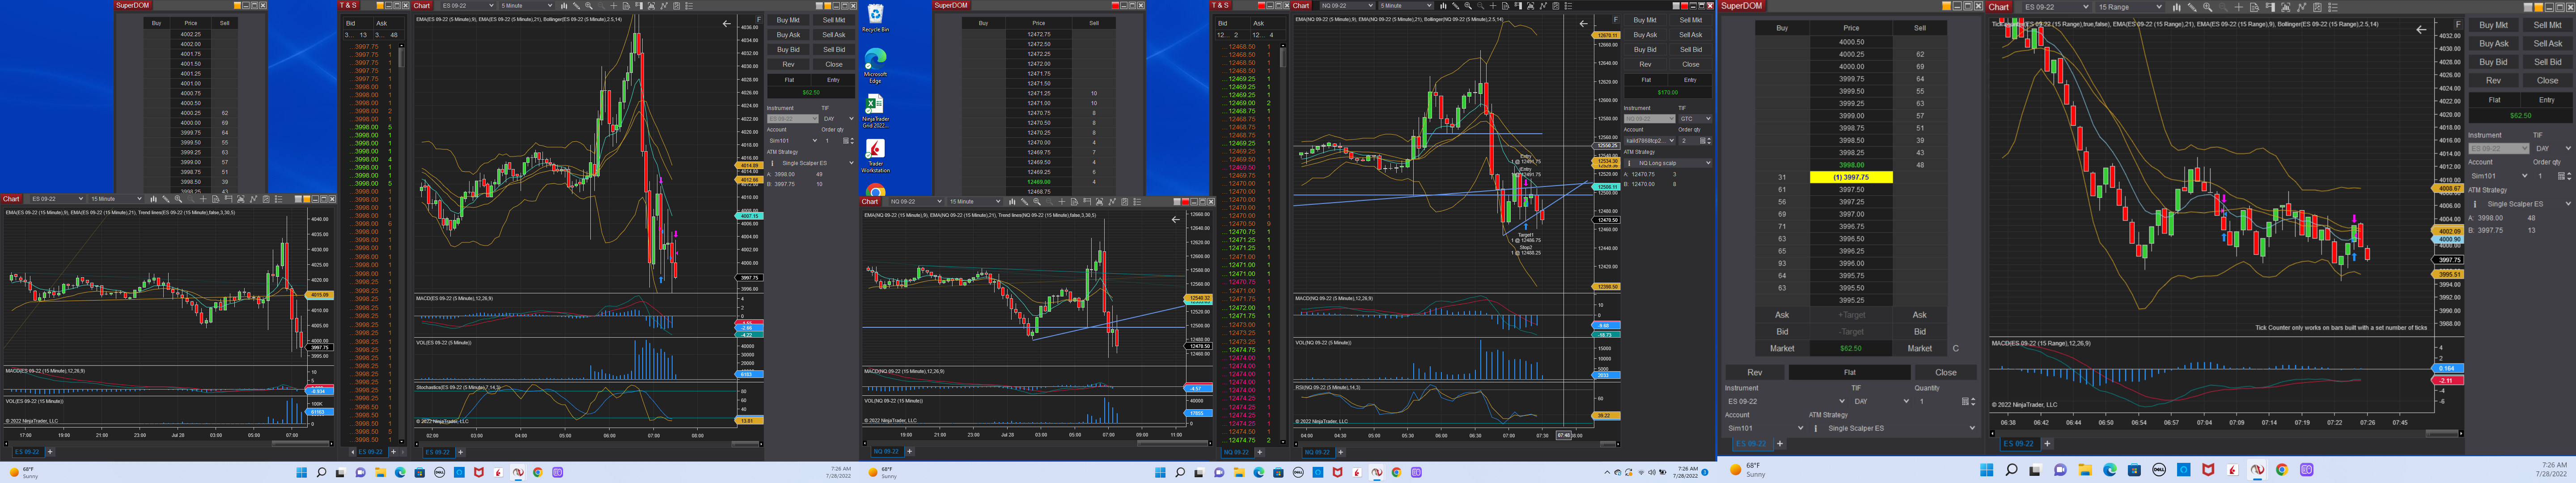Select crosshair cursor icon in 15 Range chart

2239,7
